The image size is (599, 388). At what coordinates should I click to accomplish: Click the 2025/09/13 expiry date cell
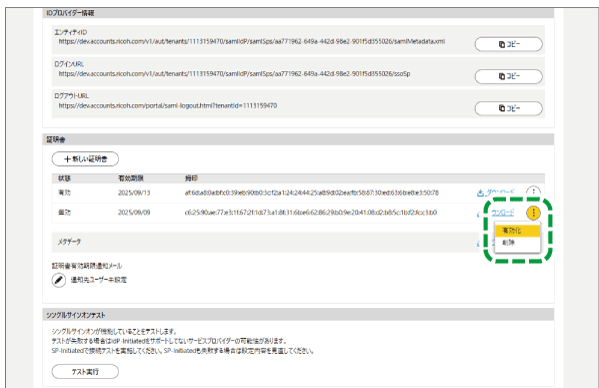(x=134, y=193)
